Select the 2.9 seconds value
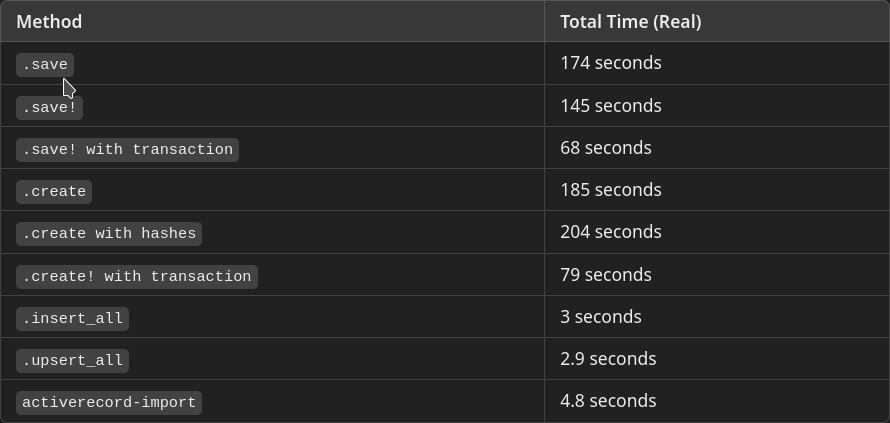 608,359
